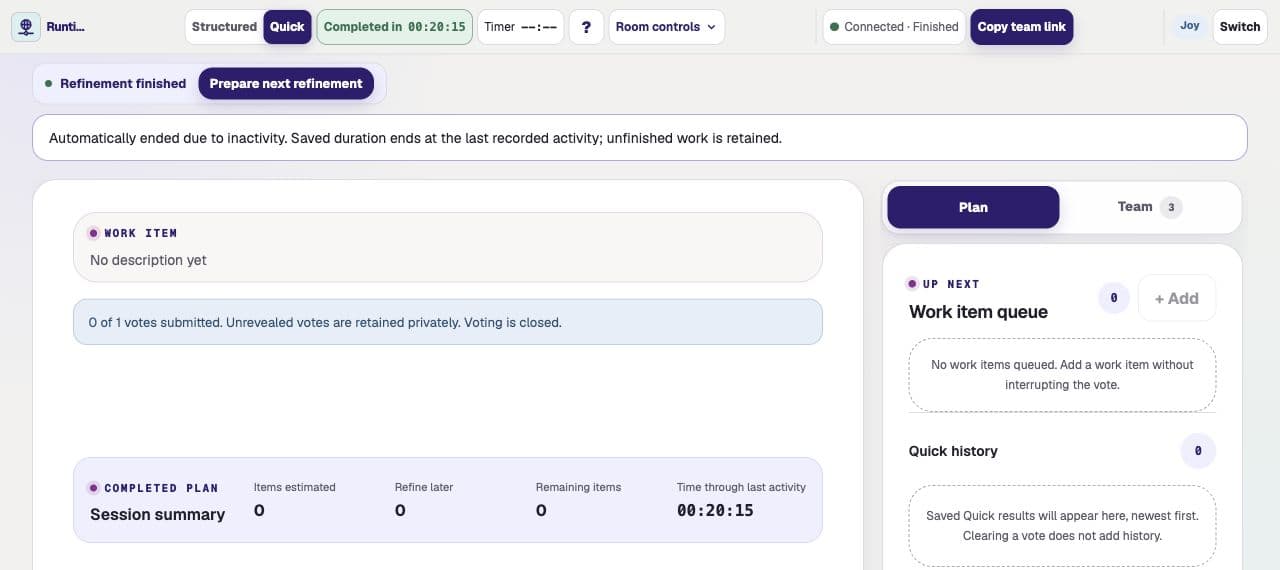Click the Items estimated value

click(x=259, y=510)
